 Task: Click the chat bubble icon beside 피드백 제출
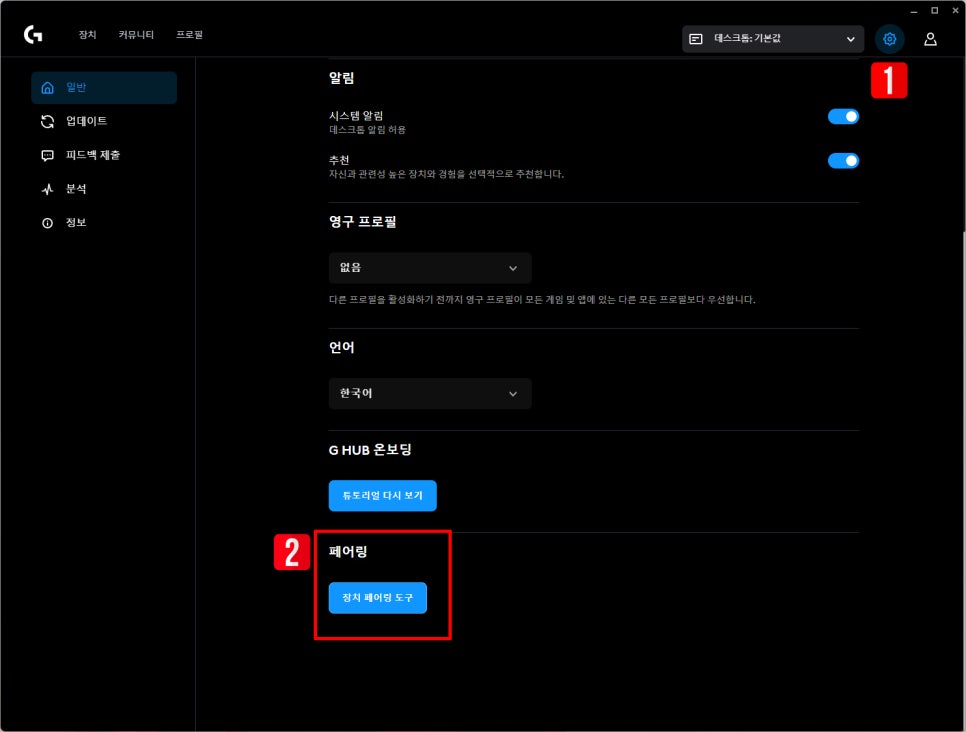point(47,155)
